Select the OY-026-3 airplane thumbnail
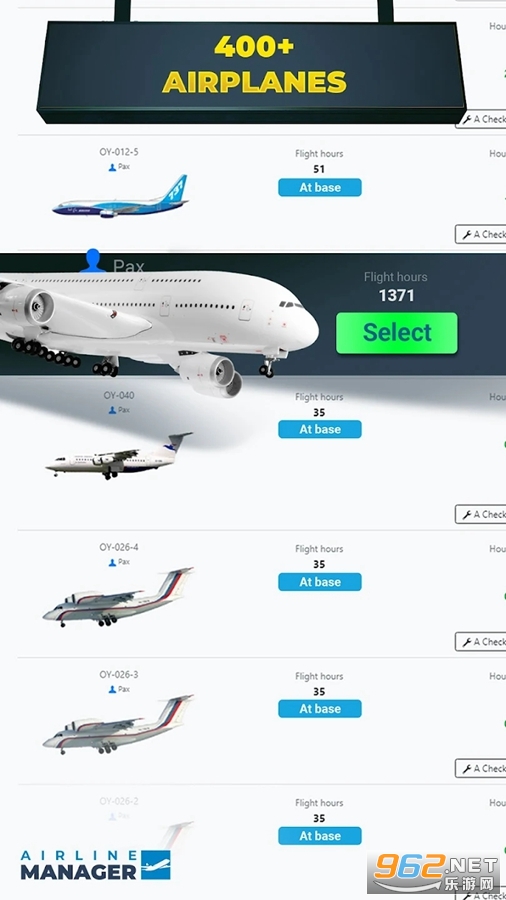Screen dimensions: 506x900 [x=118, y=724]
